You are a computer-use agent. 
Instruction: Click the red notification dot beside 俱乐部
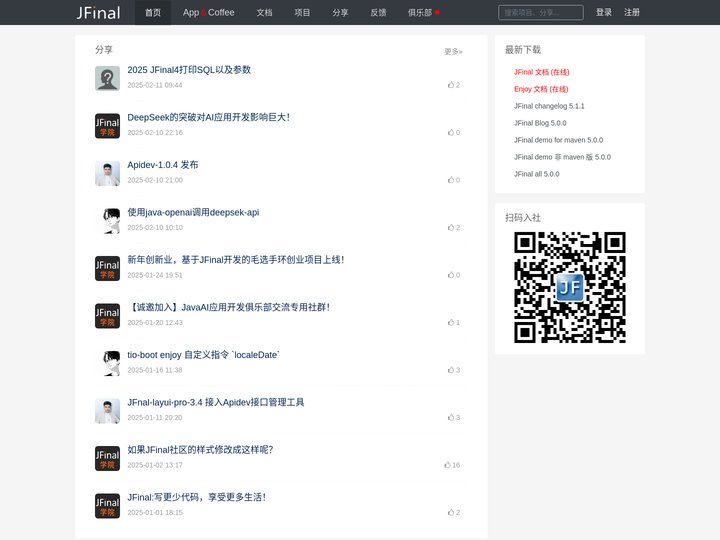(437, 12)
